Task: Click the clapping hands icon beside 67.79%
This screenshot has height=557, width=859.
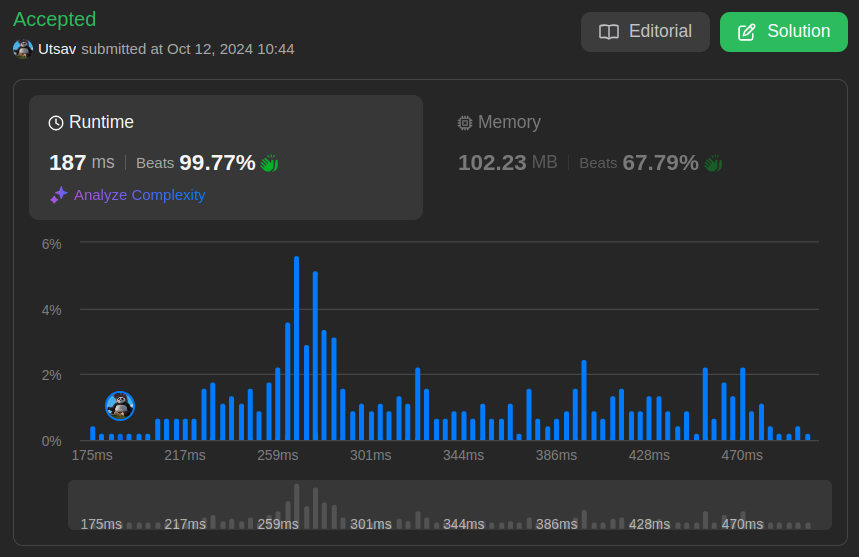Action: (712, 163)
